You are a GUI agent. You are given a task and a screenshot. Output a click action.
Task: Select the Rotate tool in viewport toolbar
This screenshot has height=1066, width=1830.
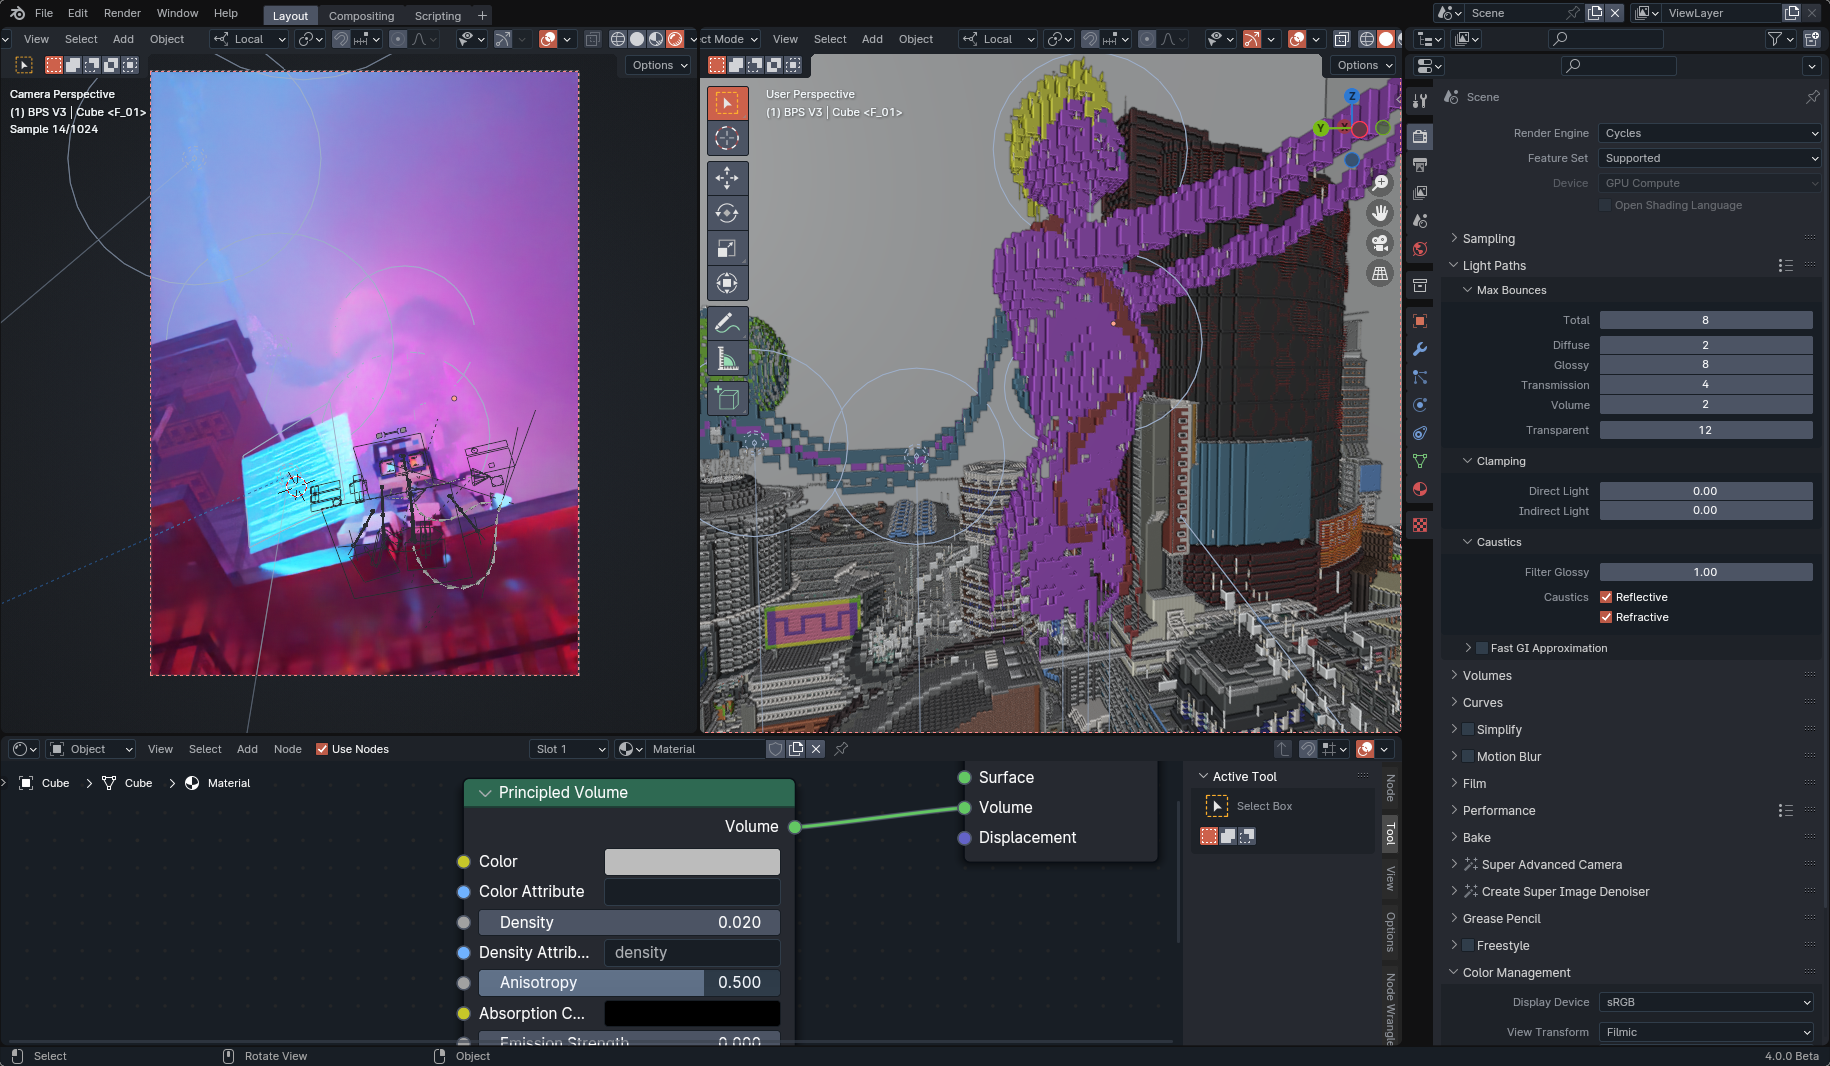click(x=727, y=213)
